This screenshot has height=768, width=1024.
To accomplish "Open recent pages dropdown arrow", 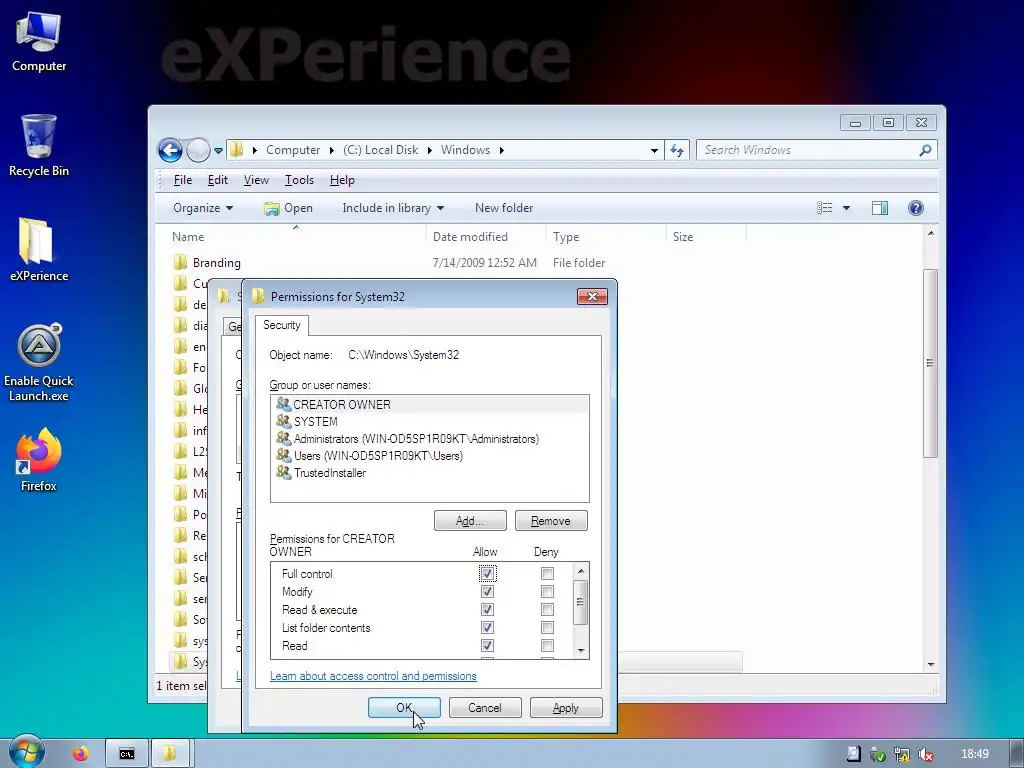I will [218, 151].
